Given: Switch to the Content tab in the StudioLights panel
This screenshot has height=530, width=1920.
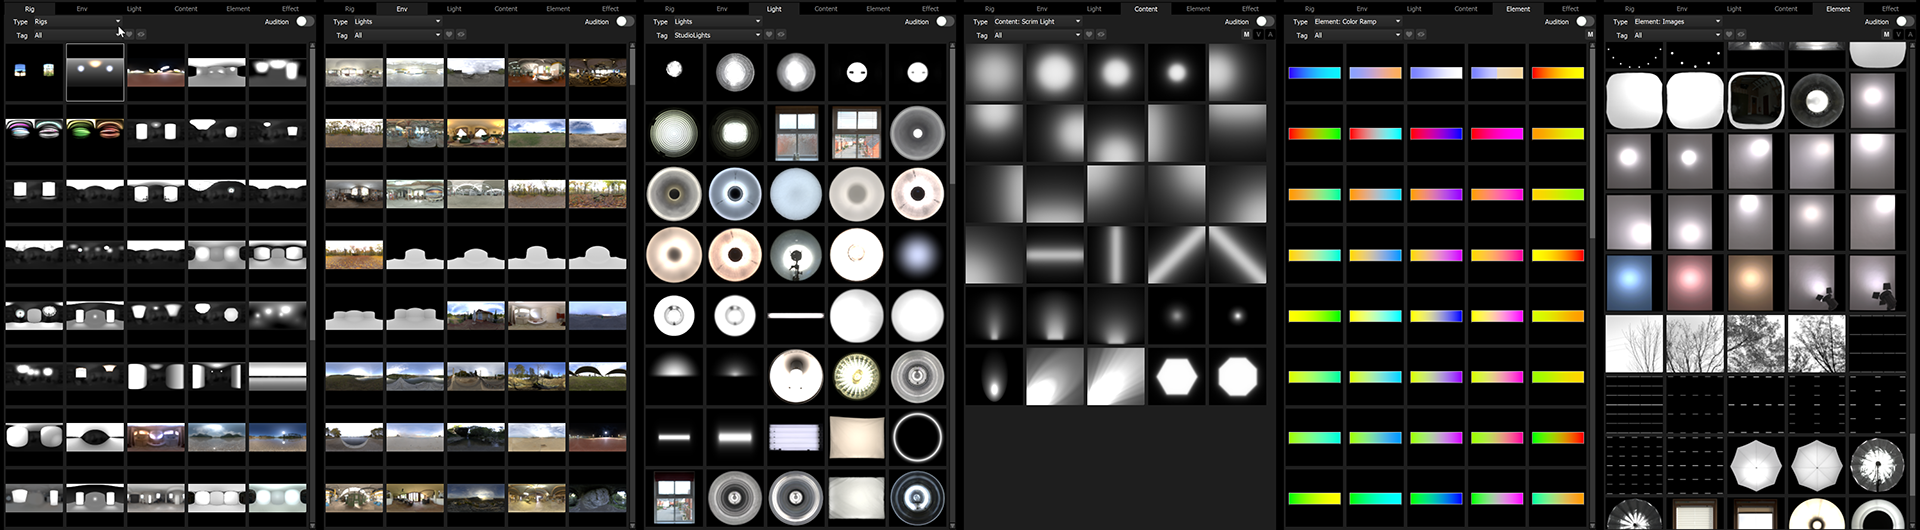Looking at the screenshot, I should click(x=826, y=8).
